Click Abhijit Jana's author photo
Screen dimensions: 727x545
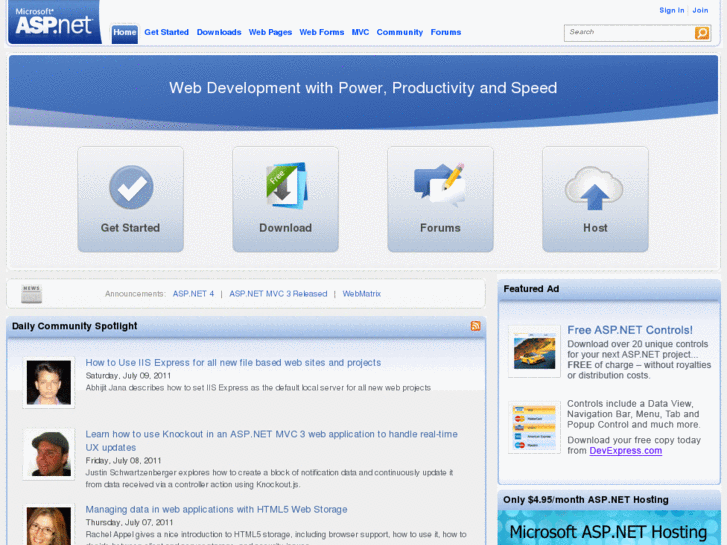tap(49, 383)
